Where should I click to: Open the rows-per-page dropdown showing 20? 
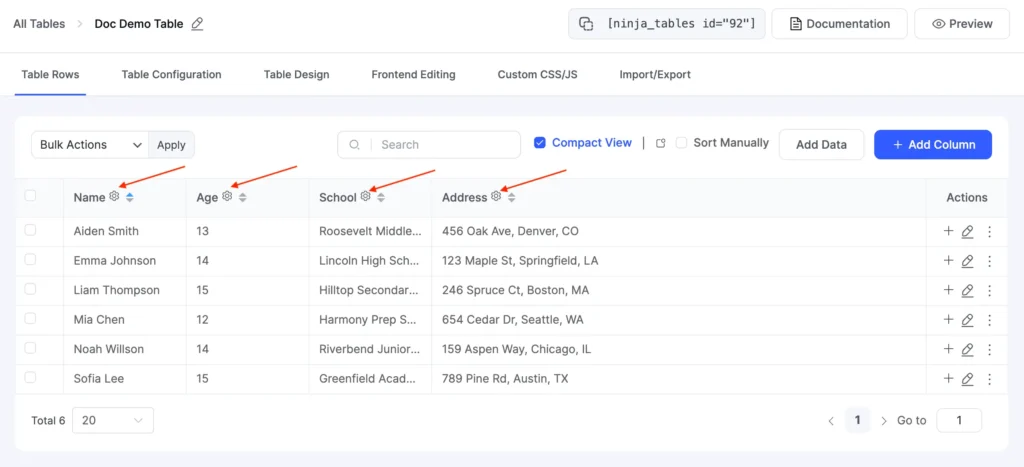click(x=113, y=421)
